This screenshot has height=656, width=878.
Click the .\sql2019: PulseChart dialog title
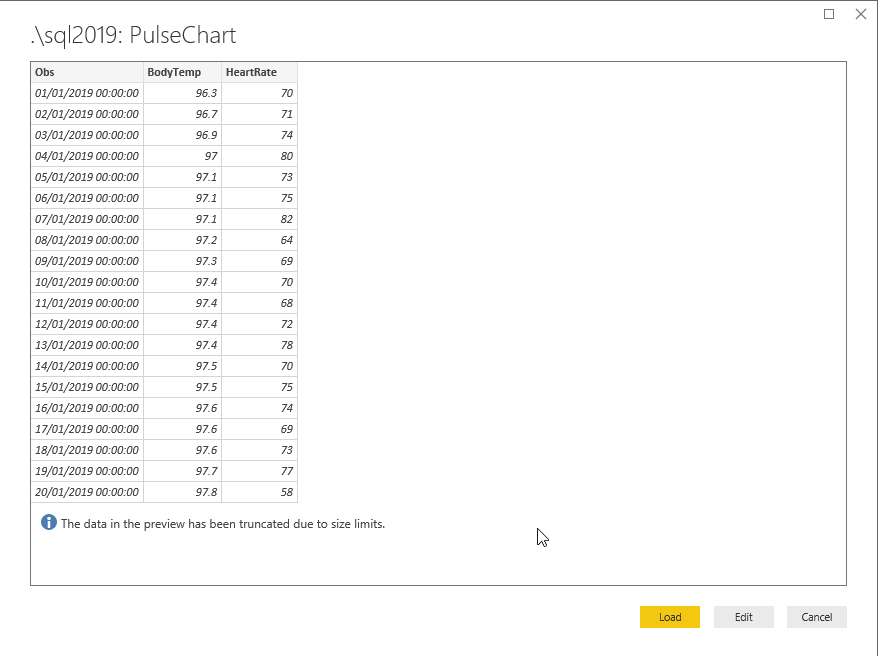click(x=134, y=36)
